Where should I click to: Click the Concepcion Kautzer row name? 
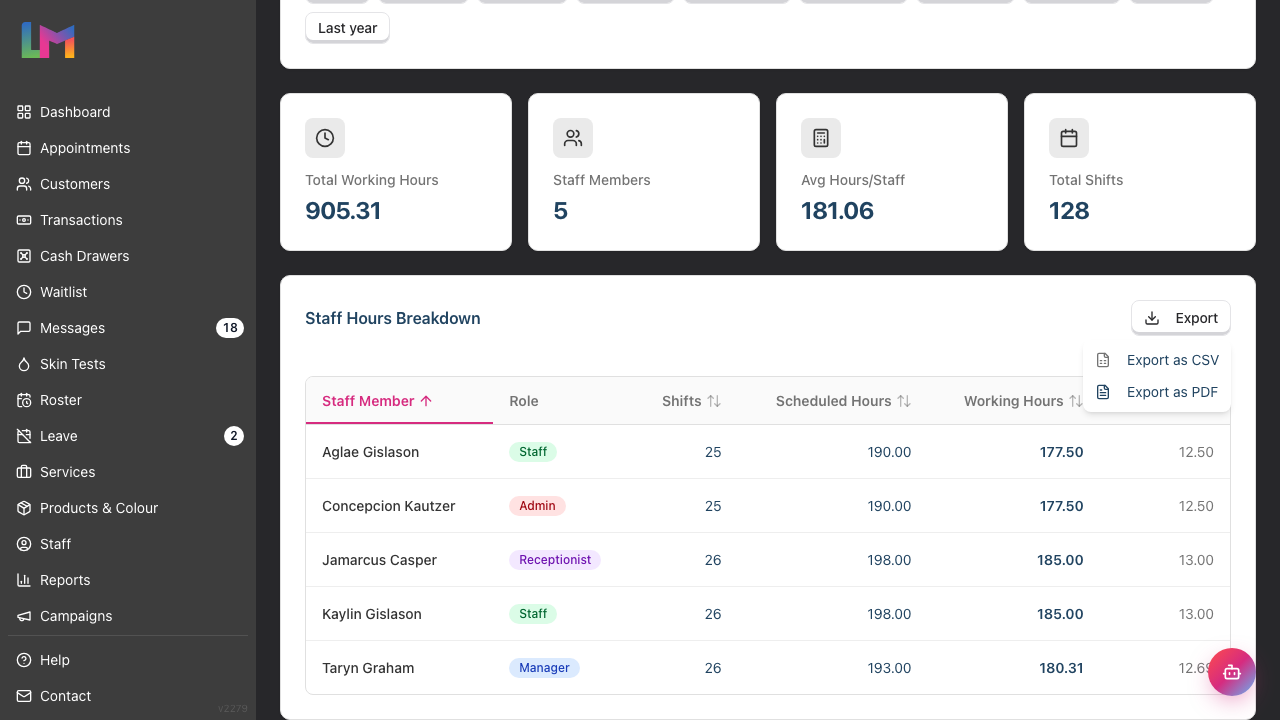point(388,506)
